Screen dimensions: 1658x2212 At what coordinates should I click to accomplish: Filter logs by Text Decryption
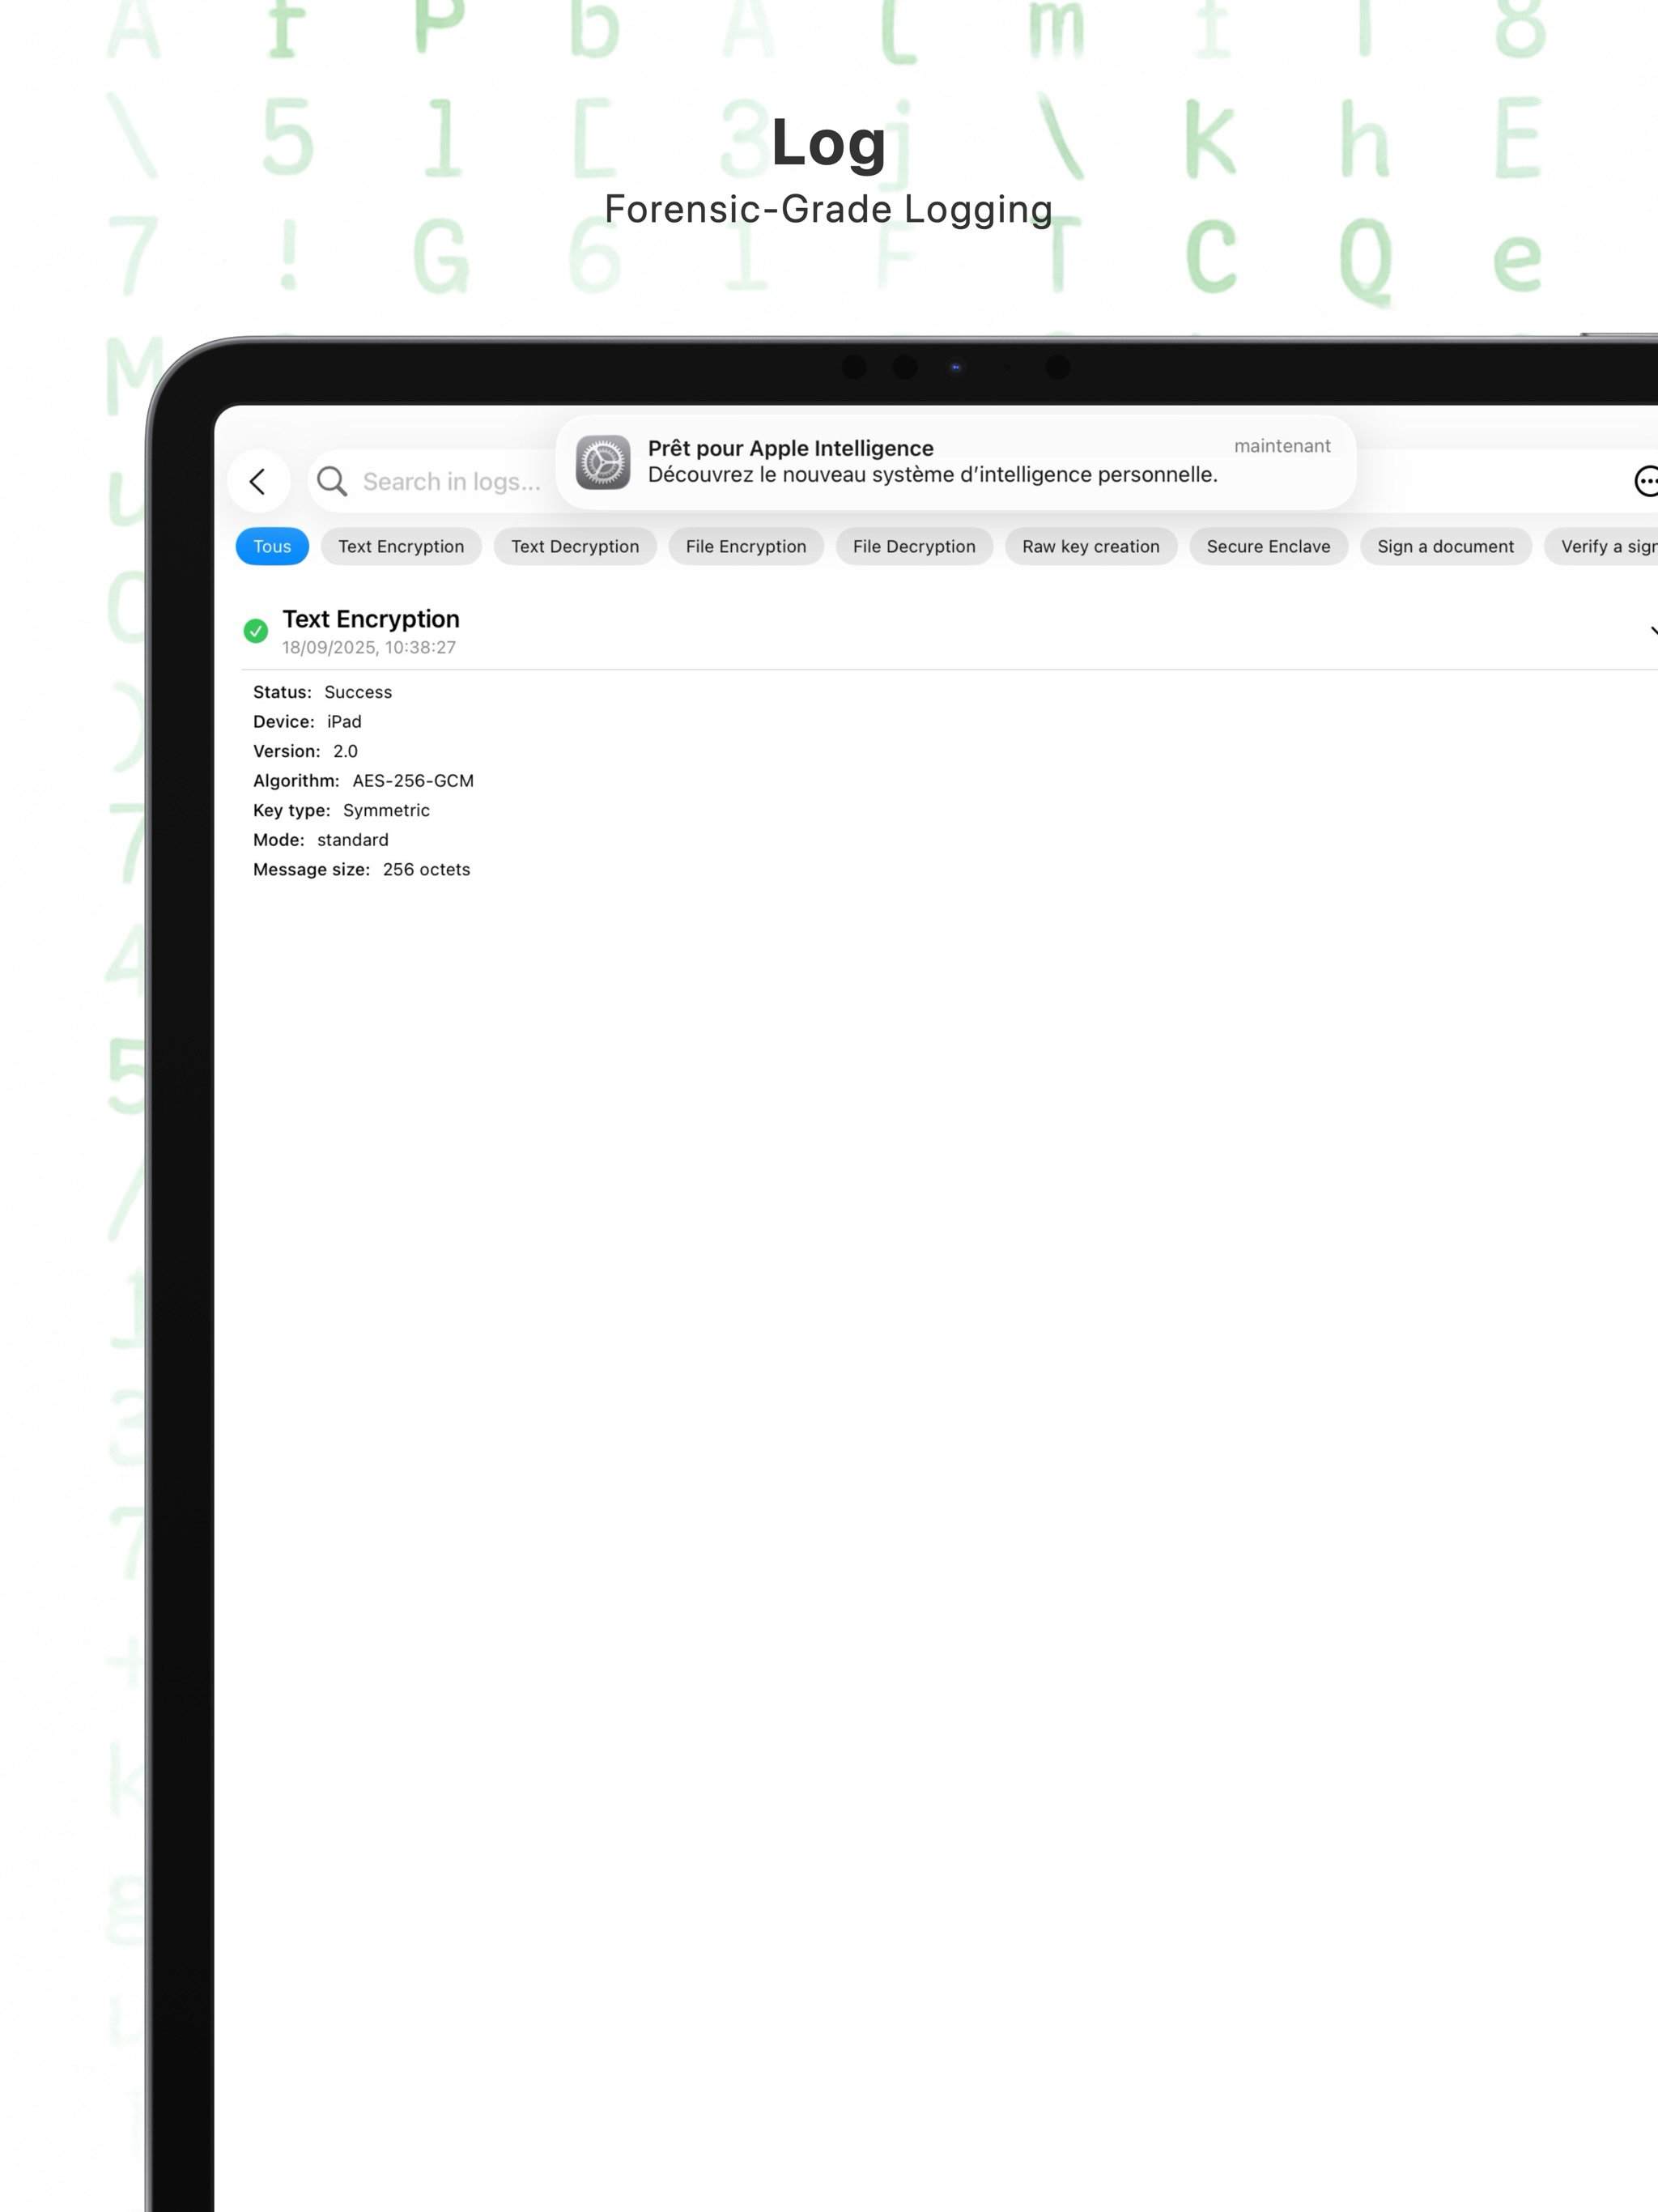coord(575,547)
